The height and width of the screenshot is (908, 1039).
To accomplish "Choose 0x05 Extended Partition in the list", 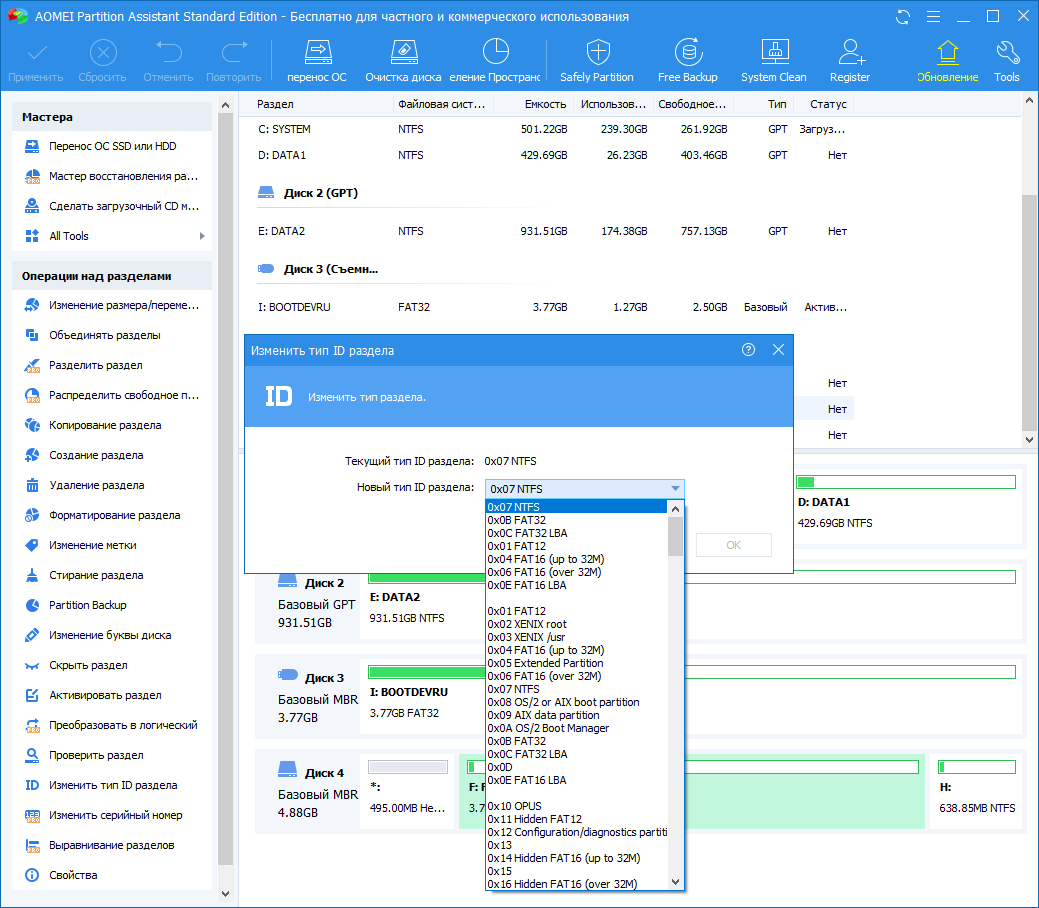I will 576,663.
